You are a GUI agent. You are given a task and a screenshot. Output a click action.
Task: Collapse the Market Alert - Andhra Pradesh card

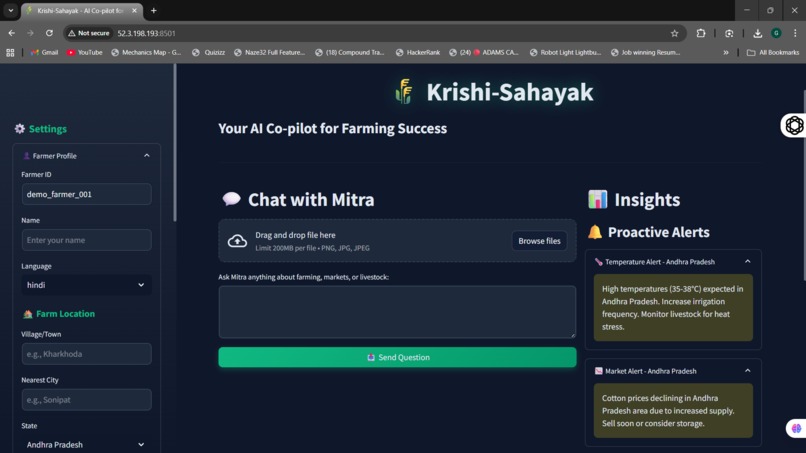(747, 371)
